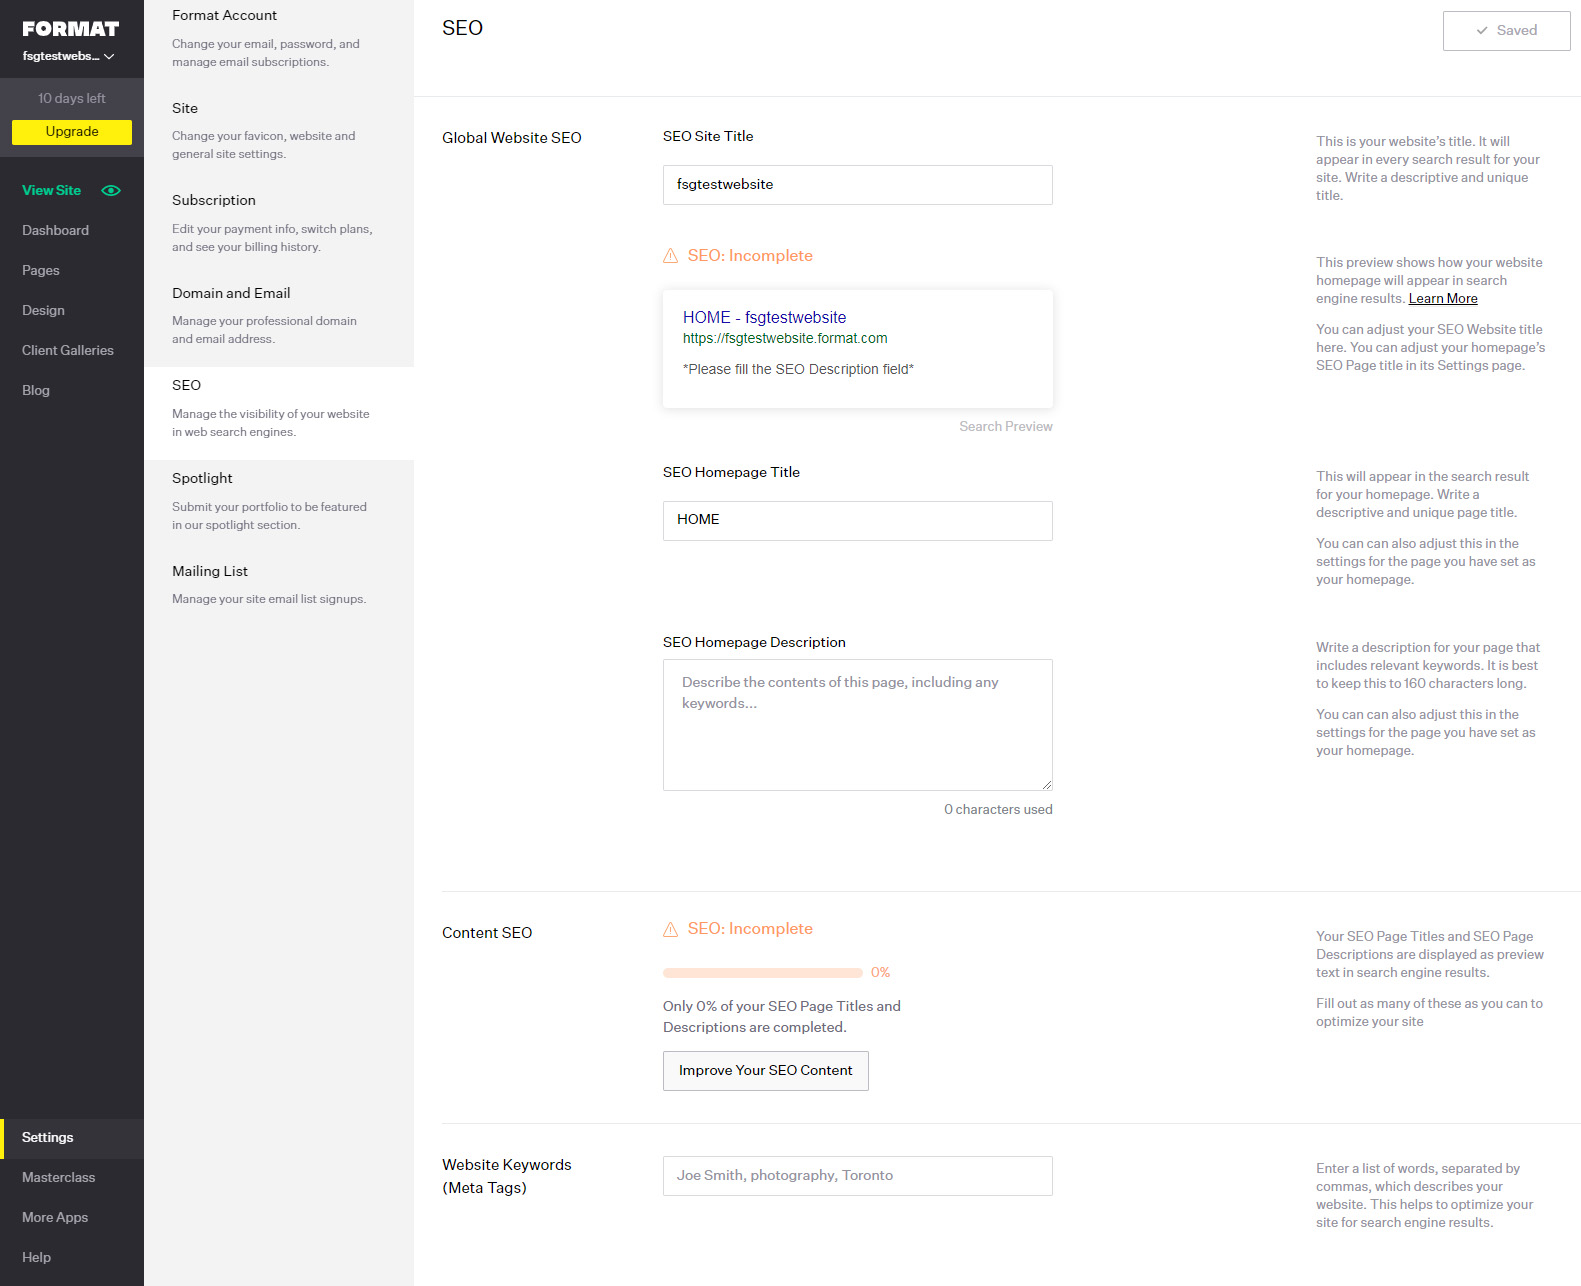Click the SEO Homepage Title field

857,521
